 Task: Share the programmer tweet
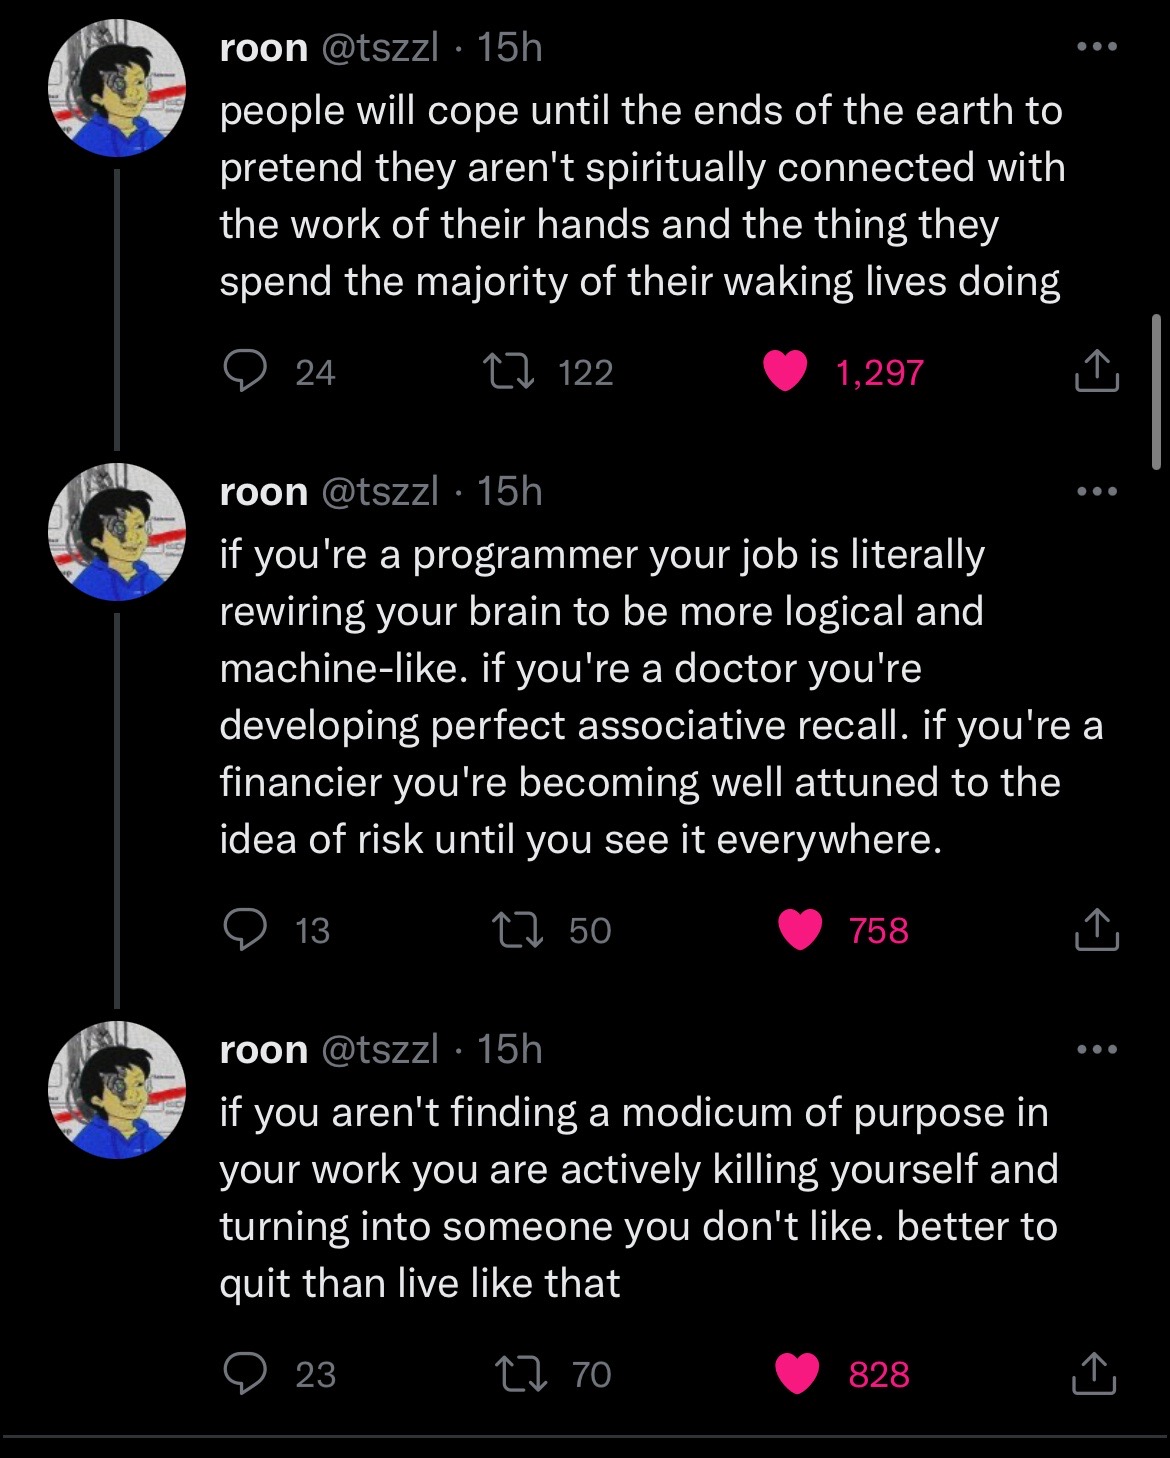point(1096,929)
